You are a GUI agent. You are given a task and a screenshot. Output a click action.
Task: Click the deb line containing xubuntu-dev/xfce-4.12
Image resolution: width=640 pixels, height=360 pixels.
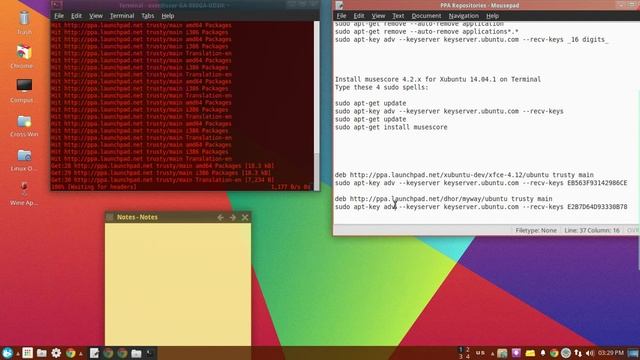(464, 175)
